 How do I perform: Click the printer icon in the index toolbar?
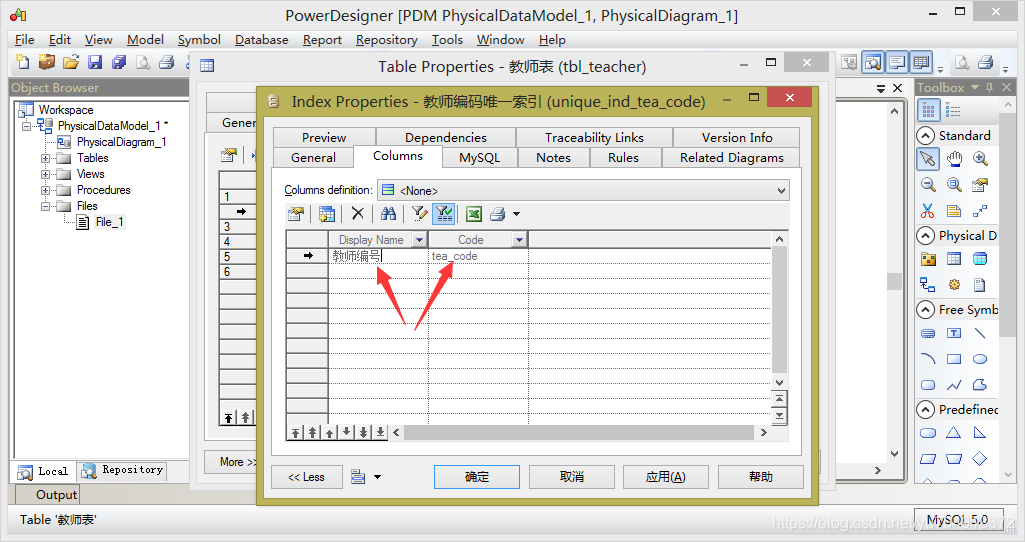click(497, 214)
